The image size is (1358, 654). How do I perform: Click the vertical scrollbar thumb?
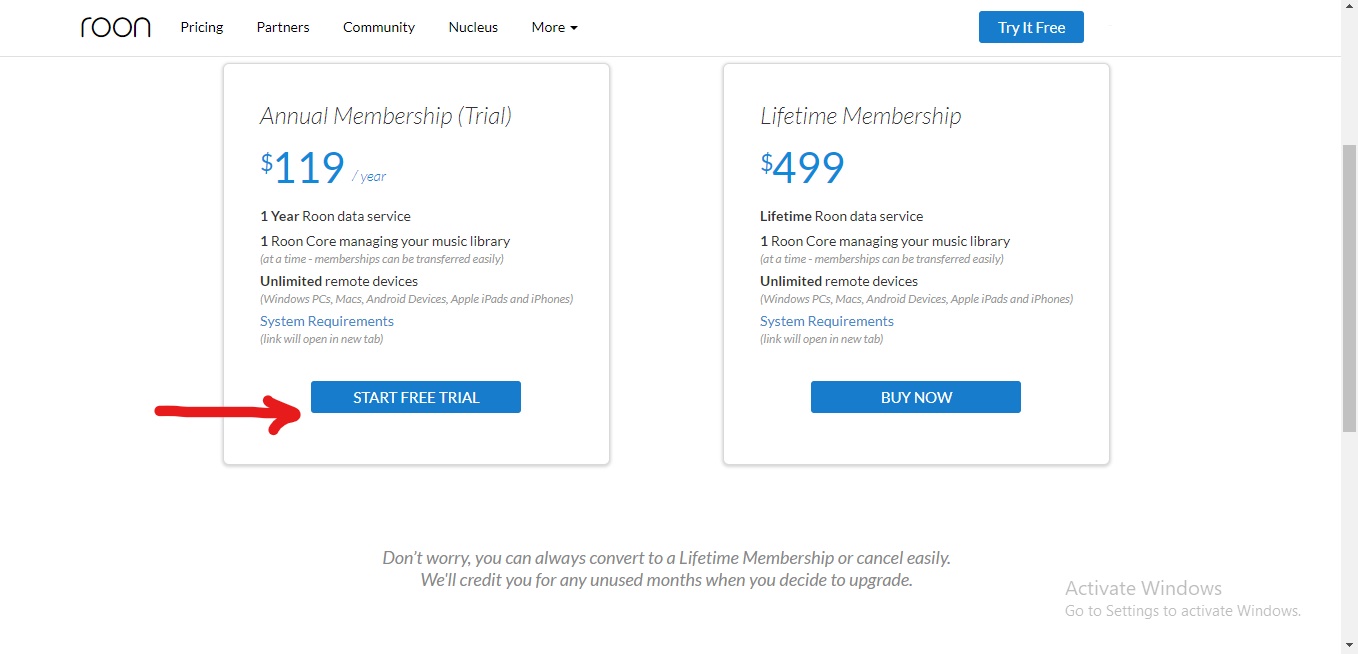coord(1349,288)
